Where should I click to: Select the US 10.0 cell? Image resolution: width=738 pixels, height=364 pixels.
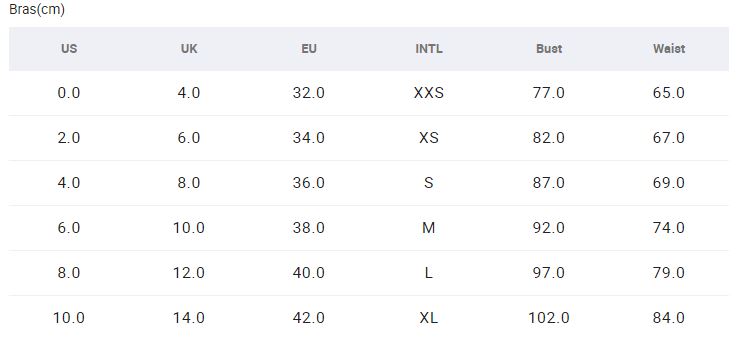pos(69,318)
